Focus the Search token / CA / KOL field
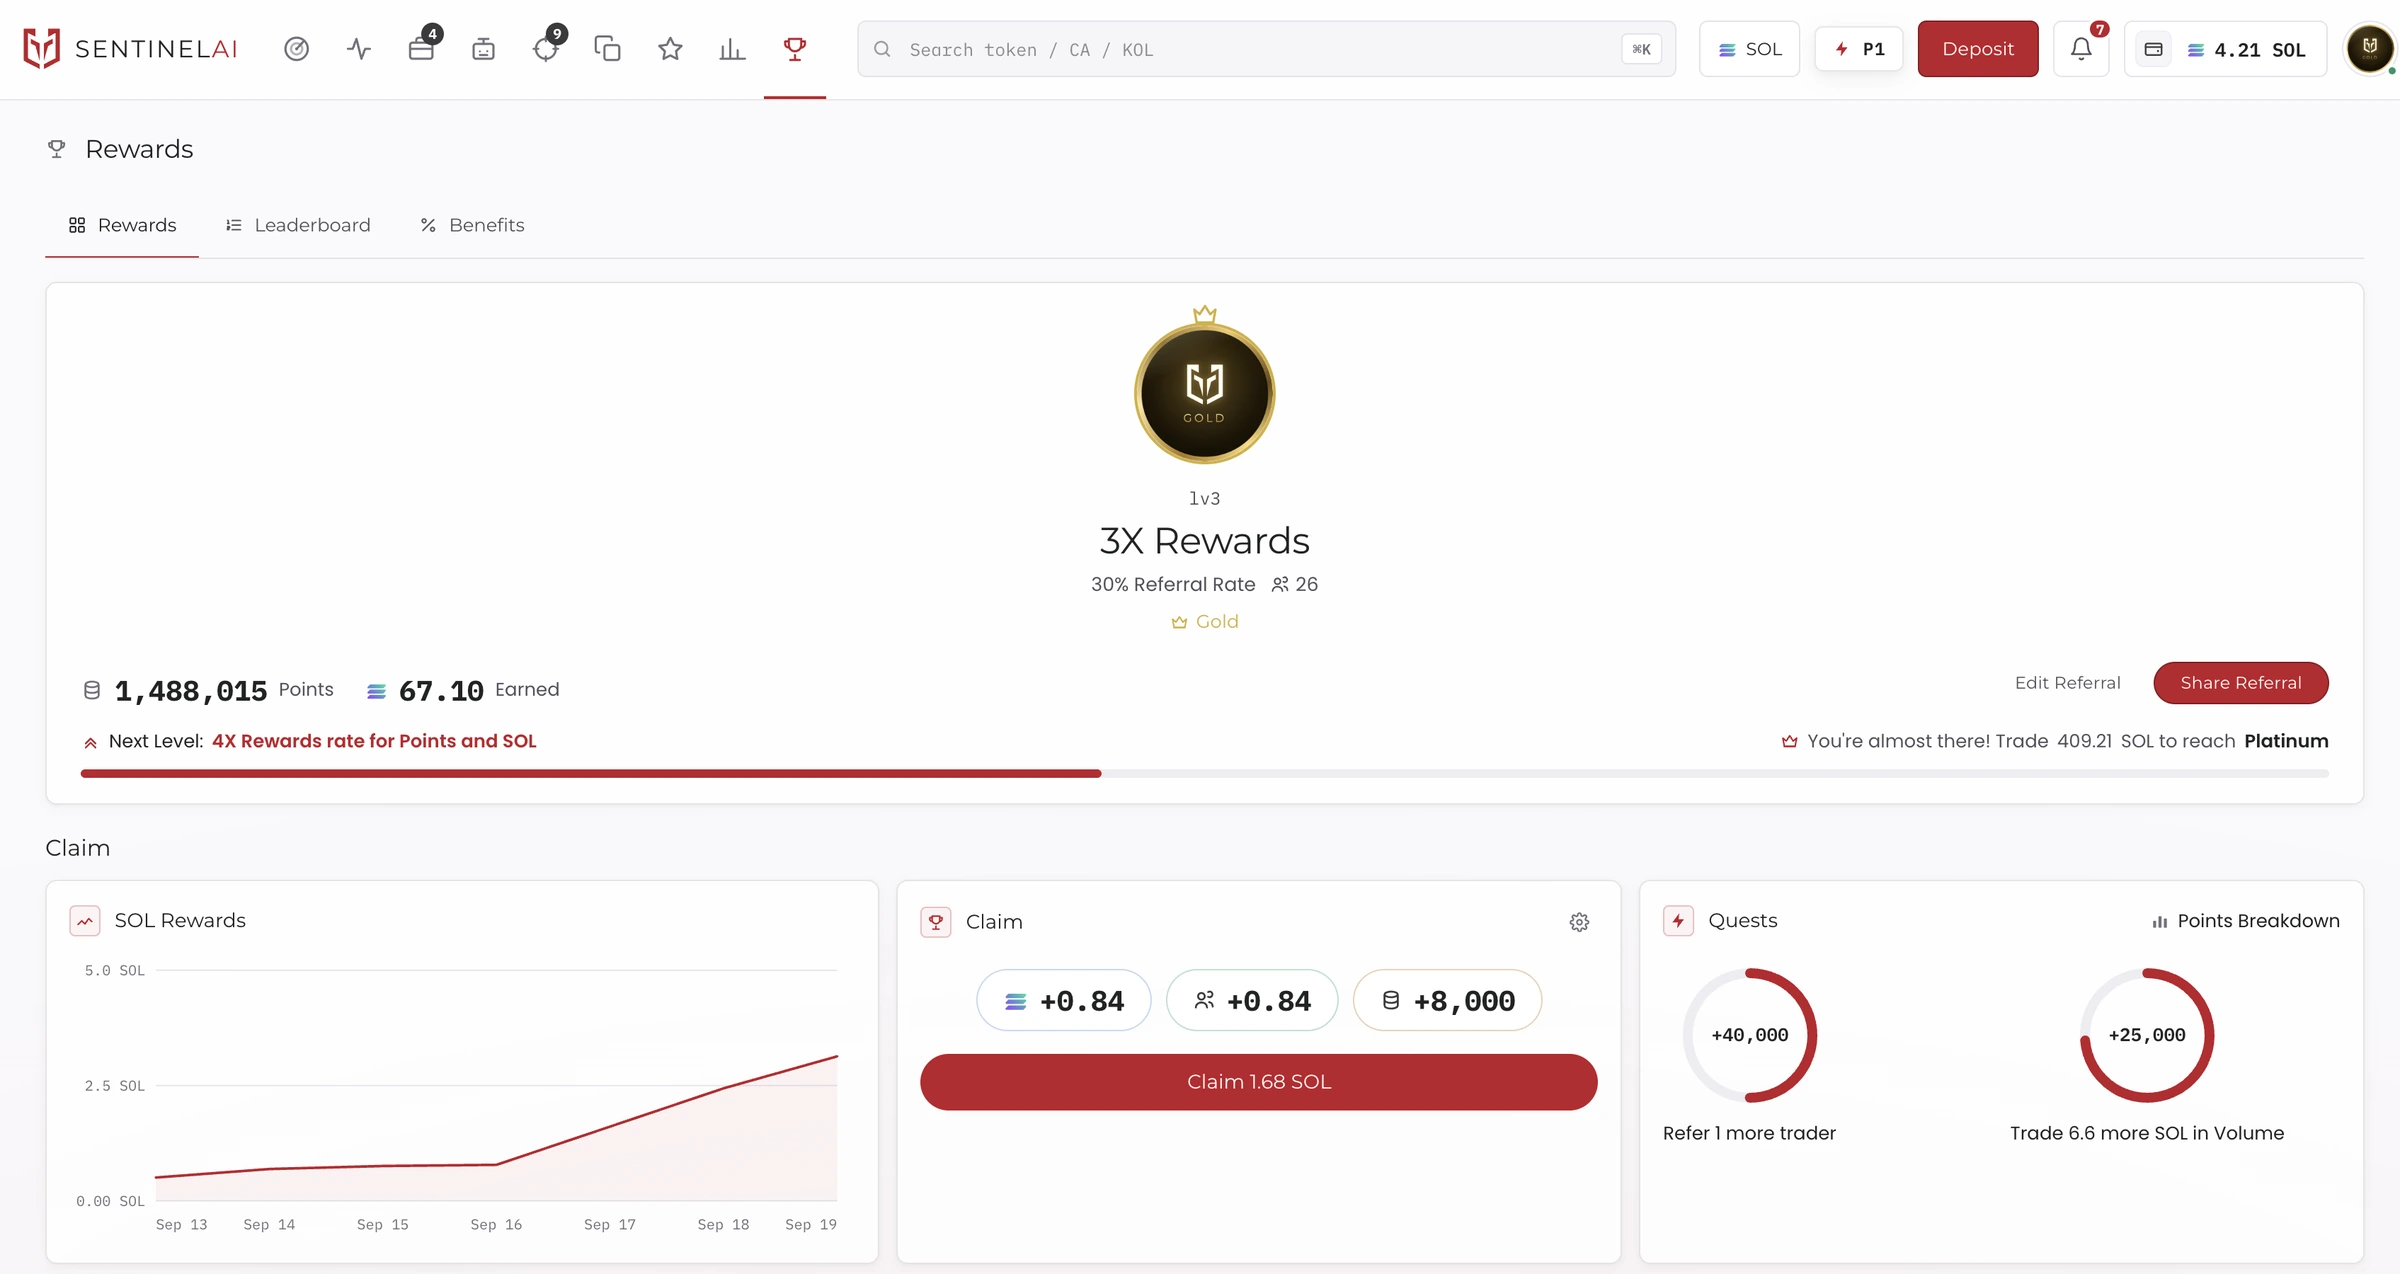The width and height of the screenshot is (2400, 1274). point(1266,49)
